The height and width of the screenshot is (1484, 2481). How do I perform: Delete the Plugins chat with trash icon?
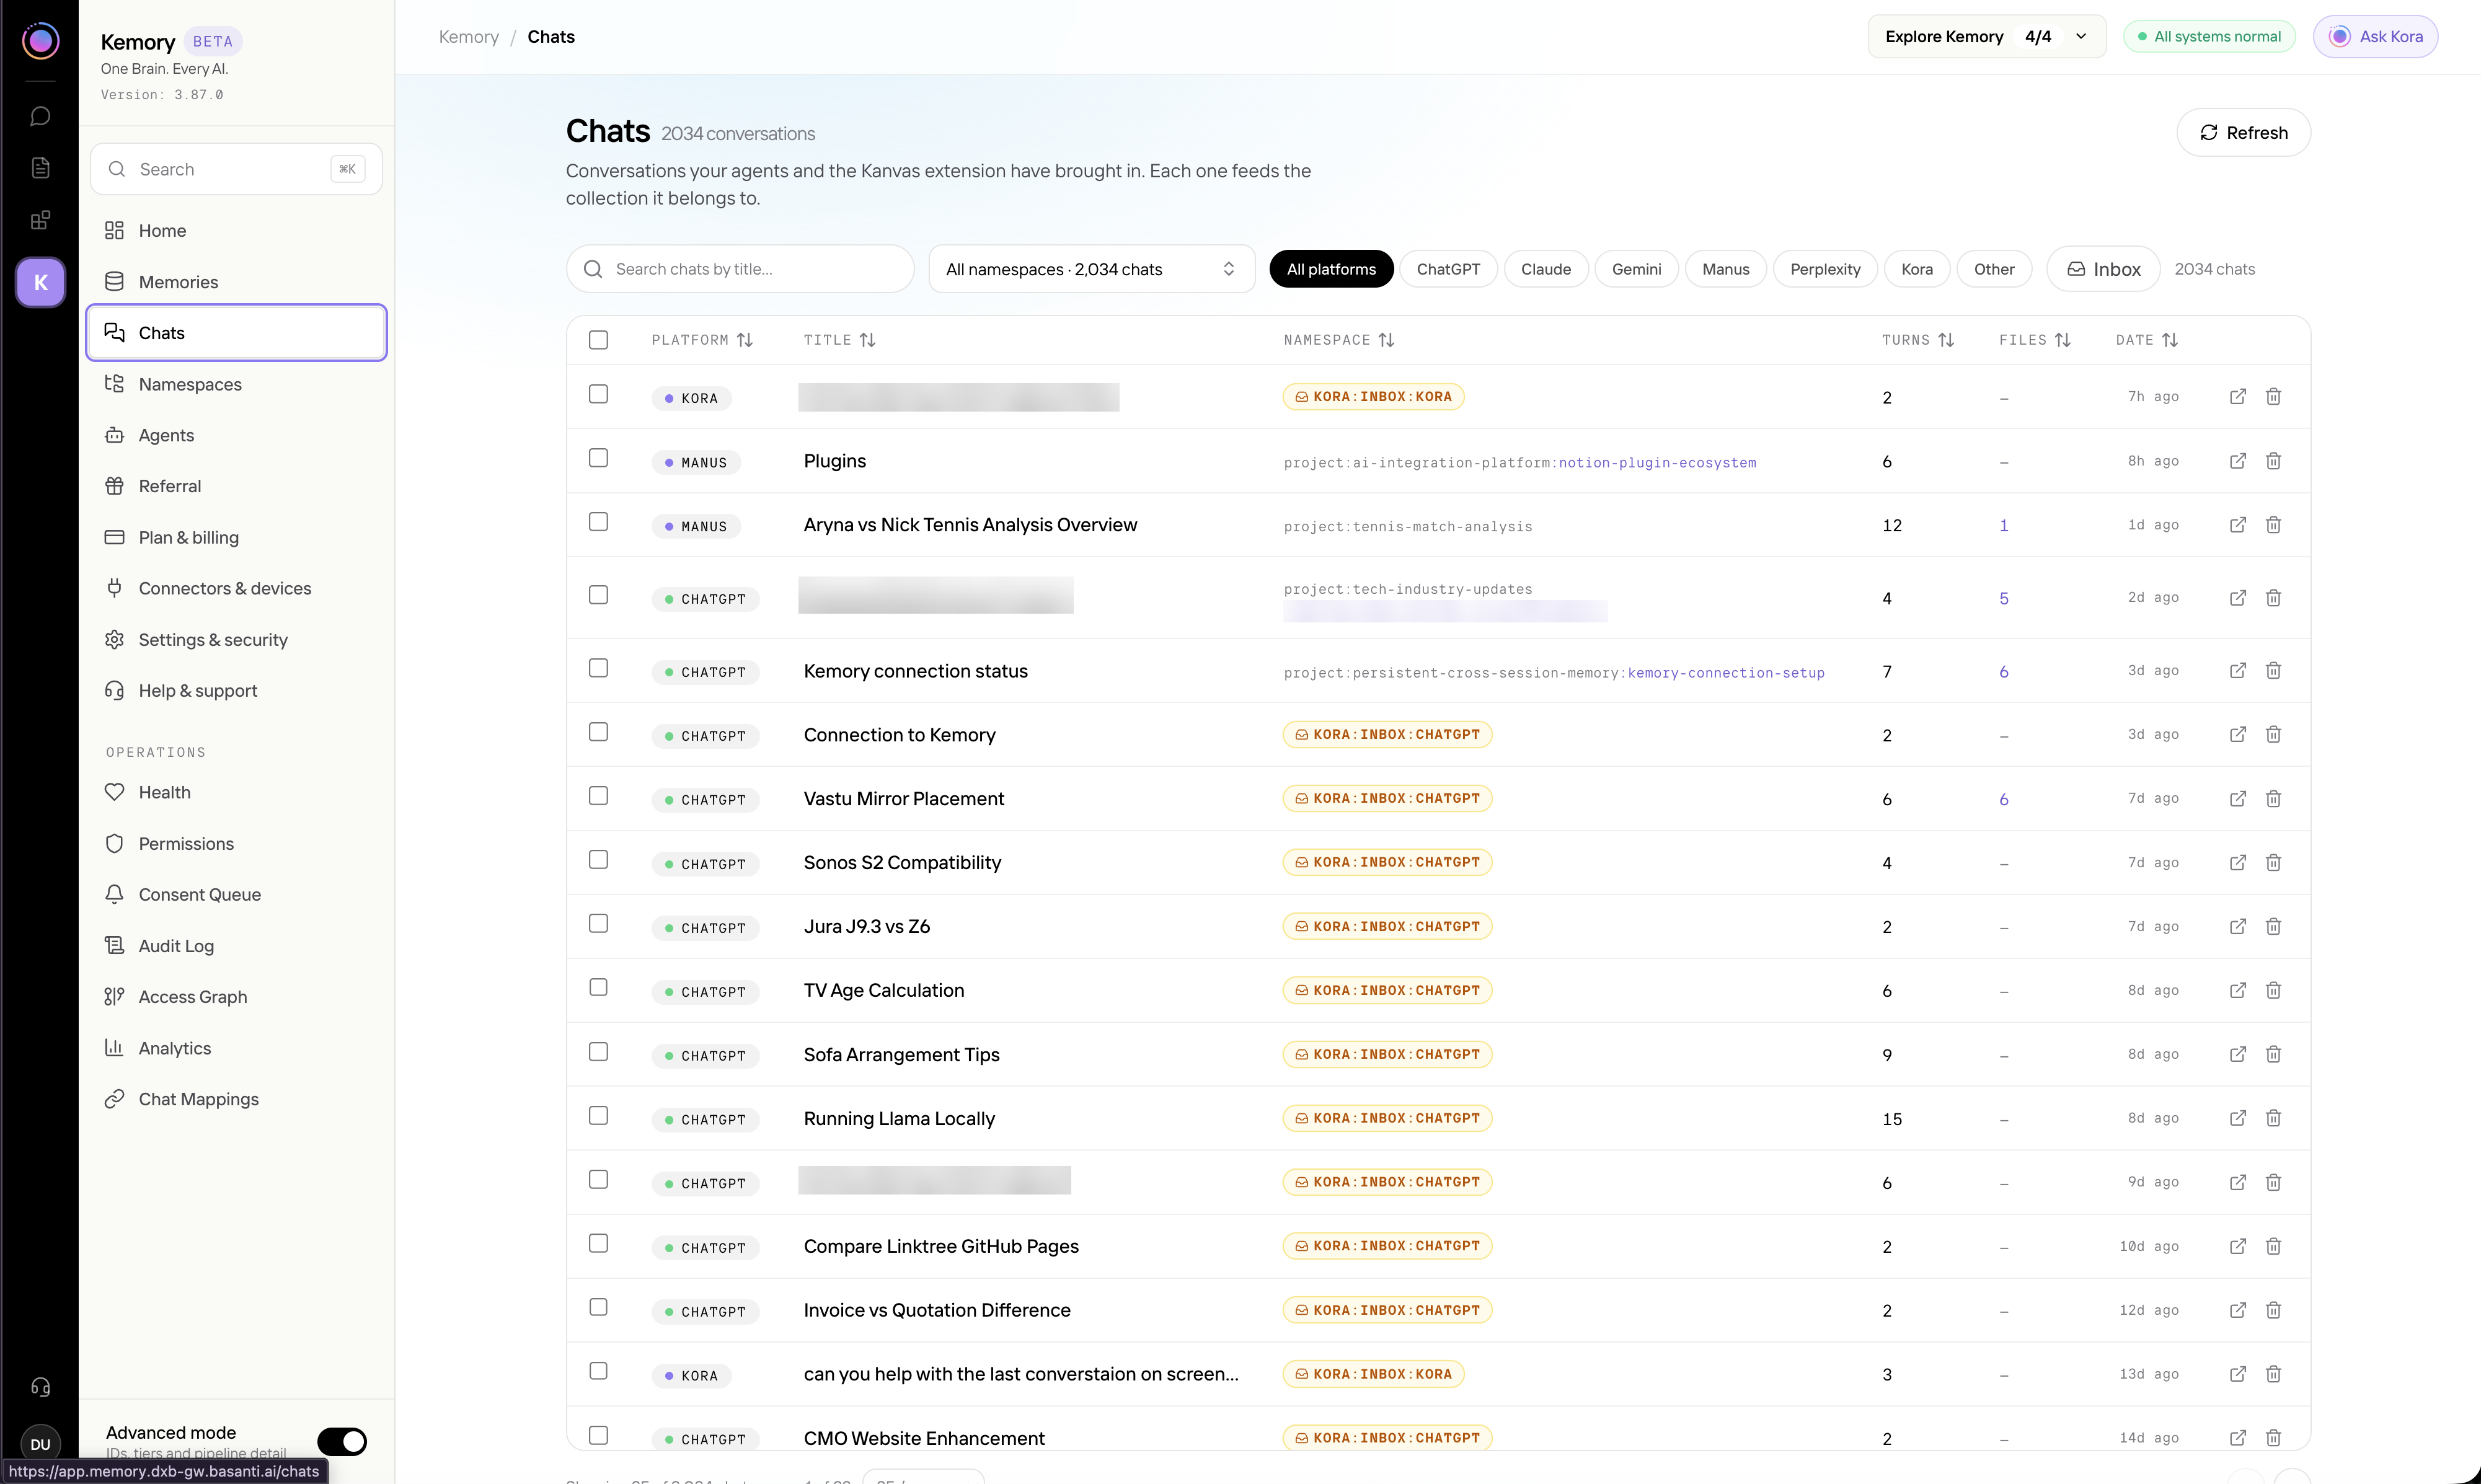[2273, 461]
